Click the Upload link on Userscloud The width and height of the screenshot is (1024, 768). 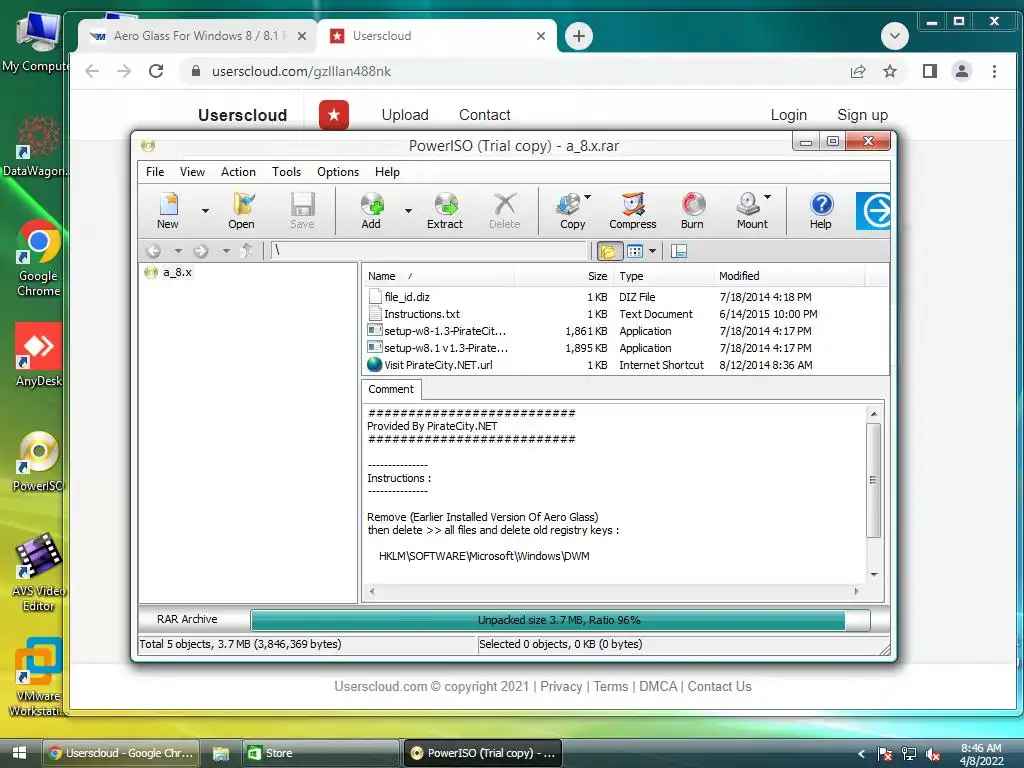coord(405,115)
